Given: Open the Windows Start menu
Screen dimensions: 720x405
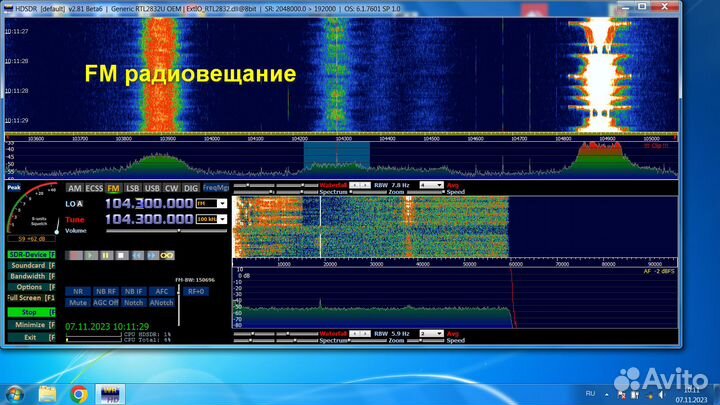Looking at the screenshot, I should pos(14,394).
